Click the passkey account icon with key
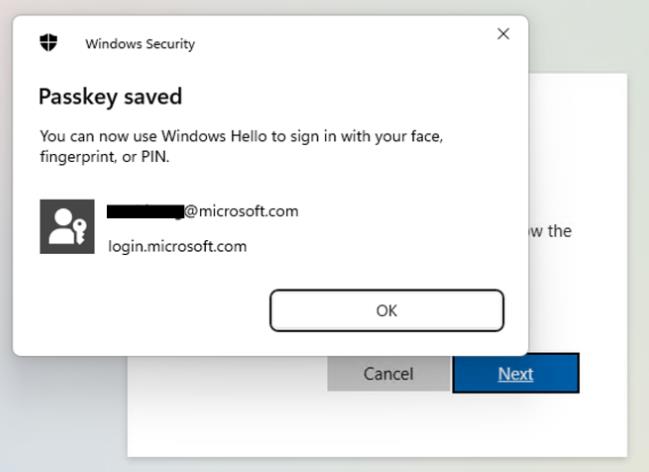This screenshot has width=649, height=472. 66,226
